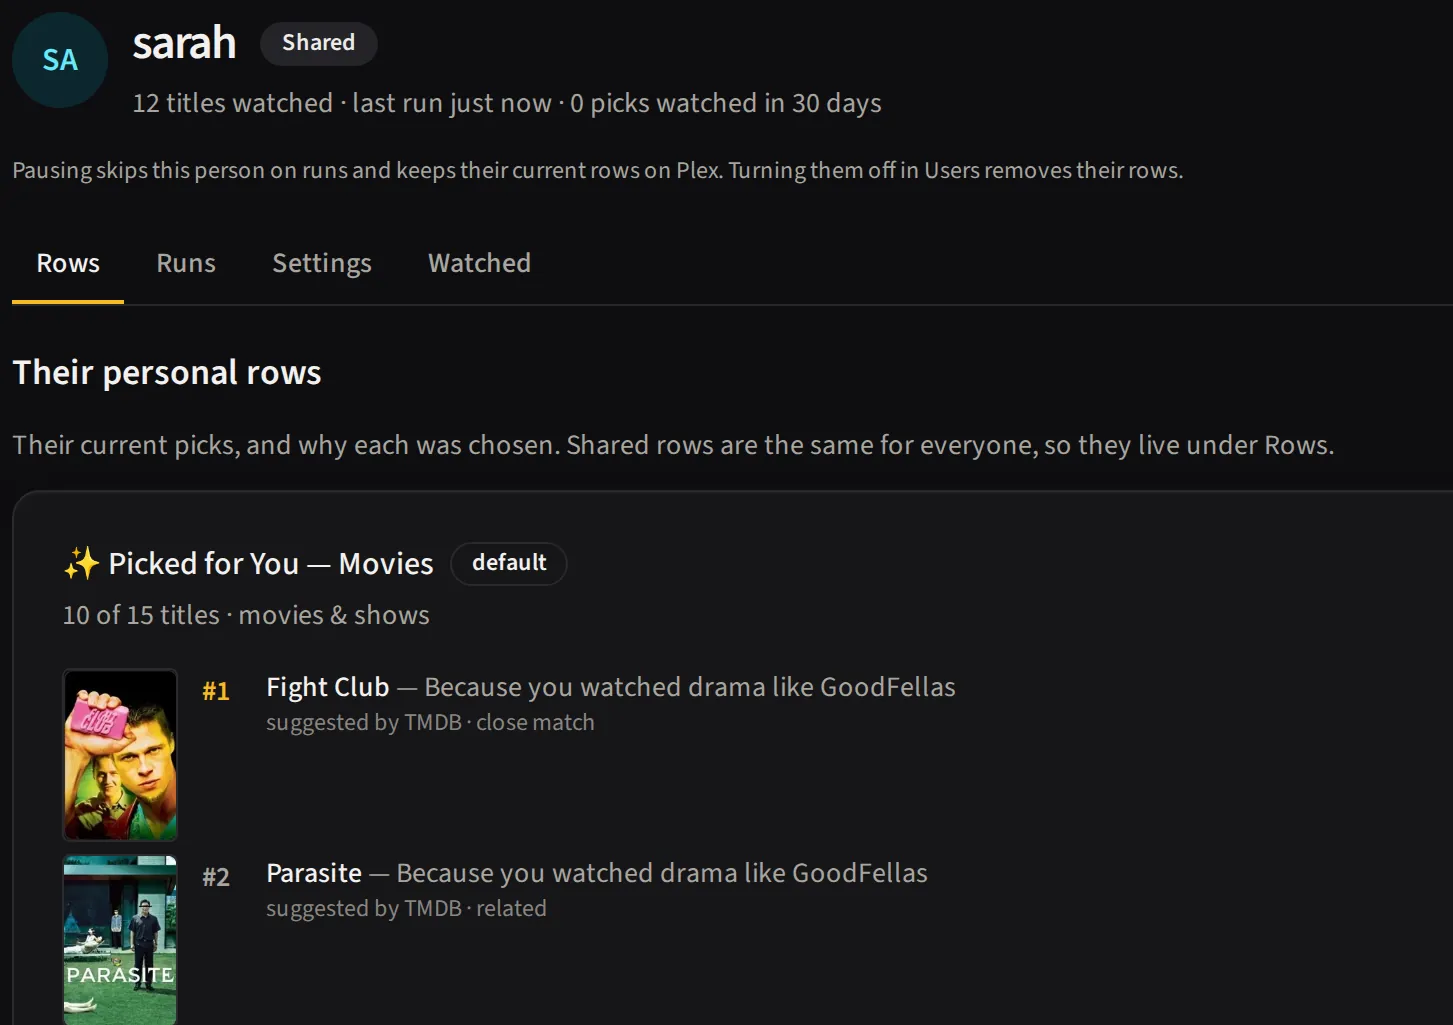Click the Parasite title
1453x1025 pixels.
(x=314, y=873)
